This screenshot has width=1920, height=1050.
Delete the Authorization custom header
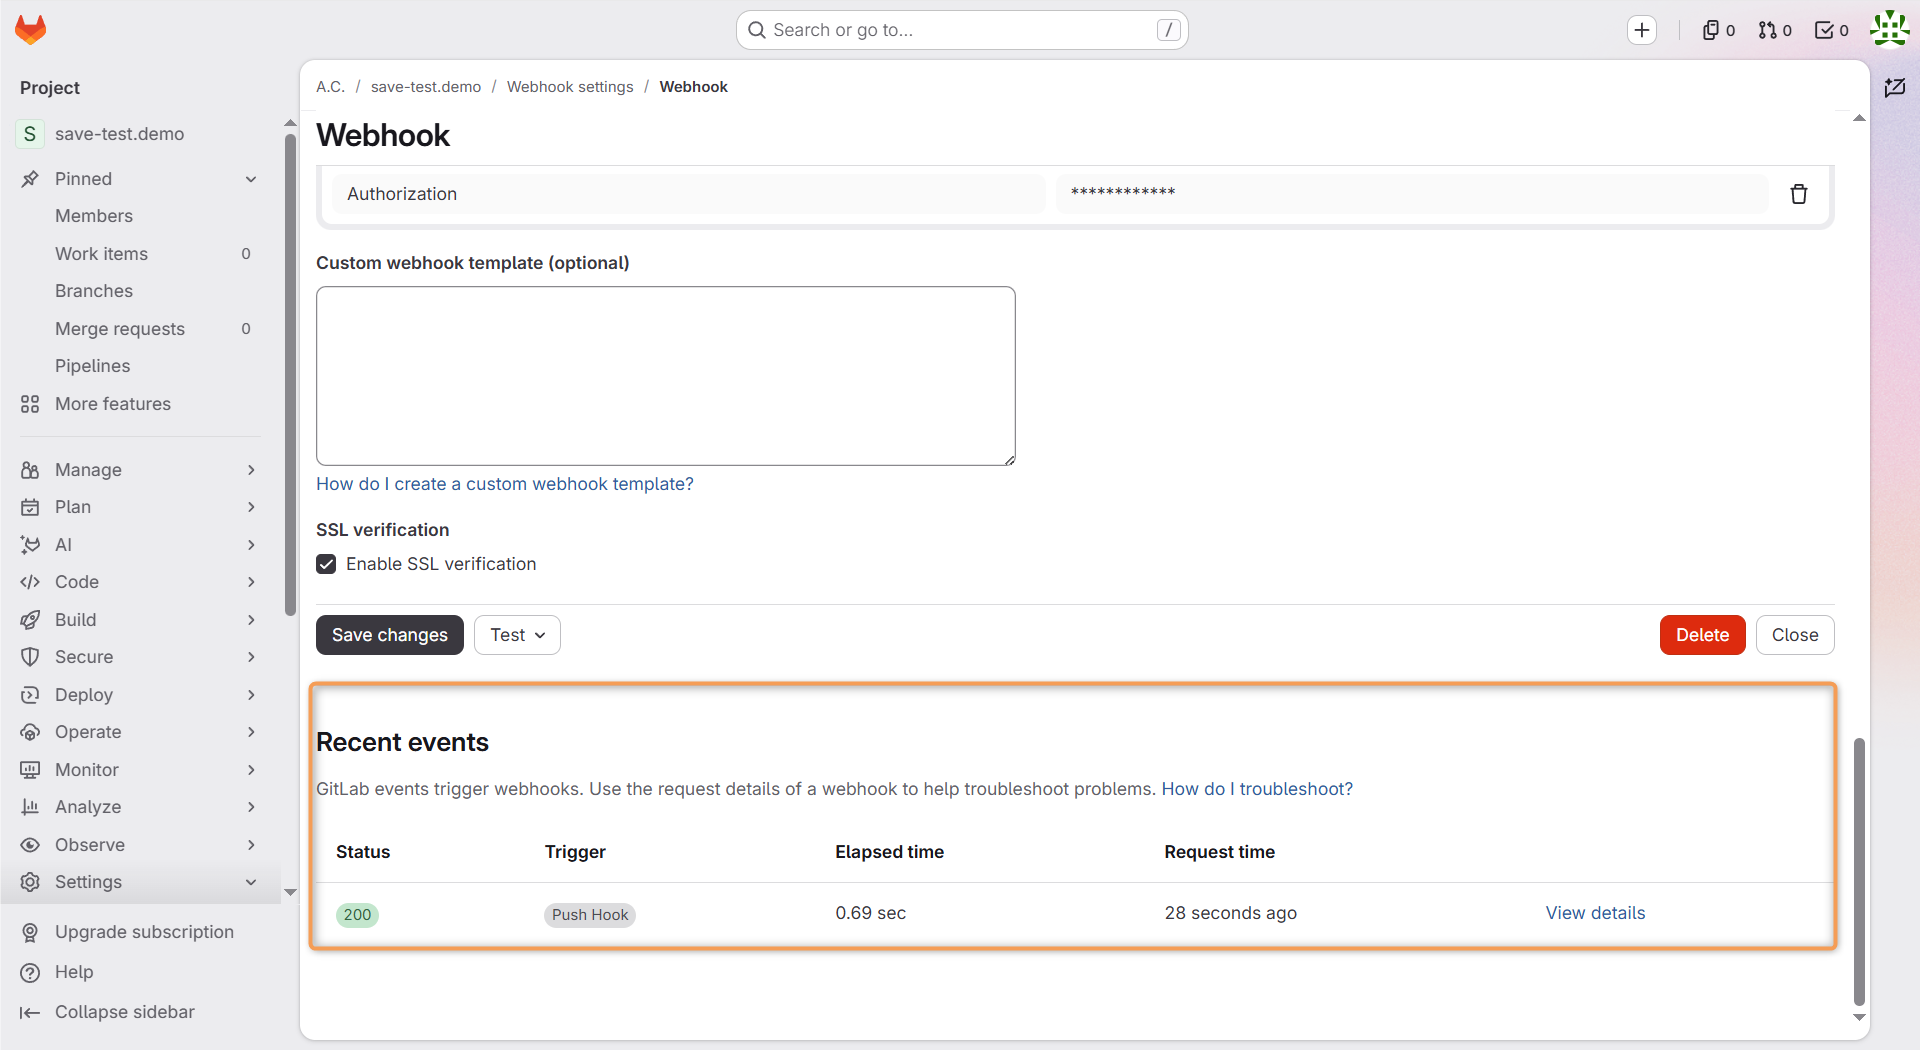(1799, 194)
